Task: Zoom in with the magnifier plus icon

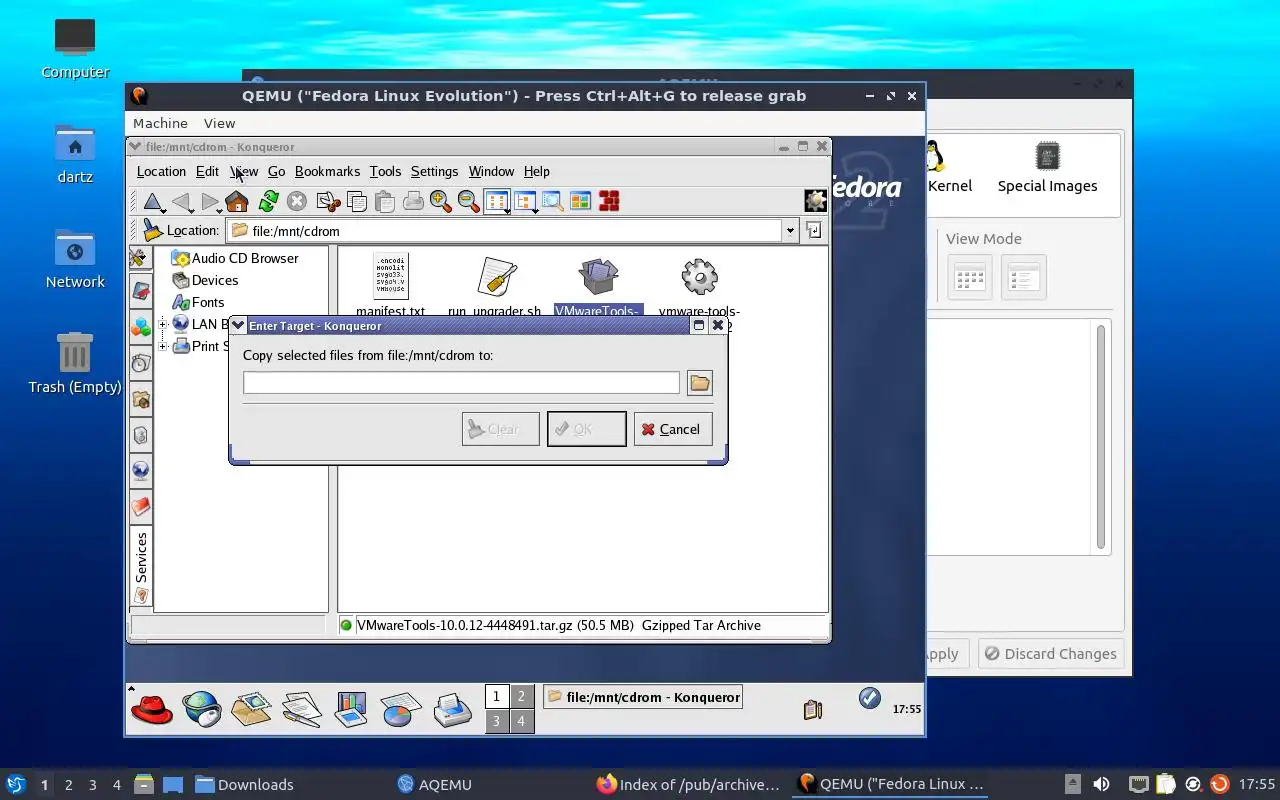Action: [441, 202]
